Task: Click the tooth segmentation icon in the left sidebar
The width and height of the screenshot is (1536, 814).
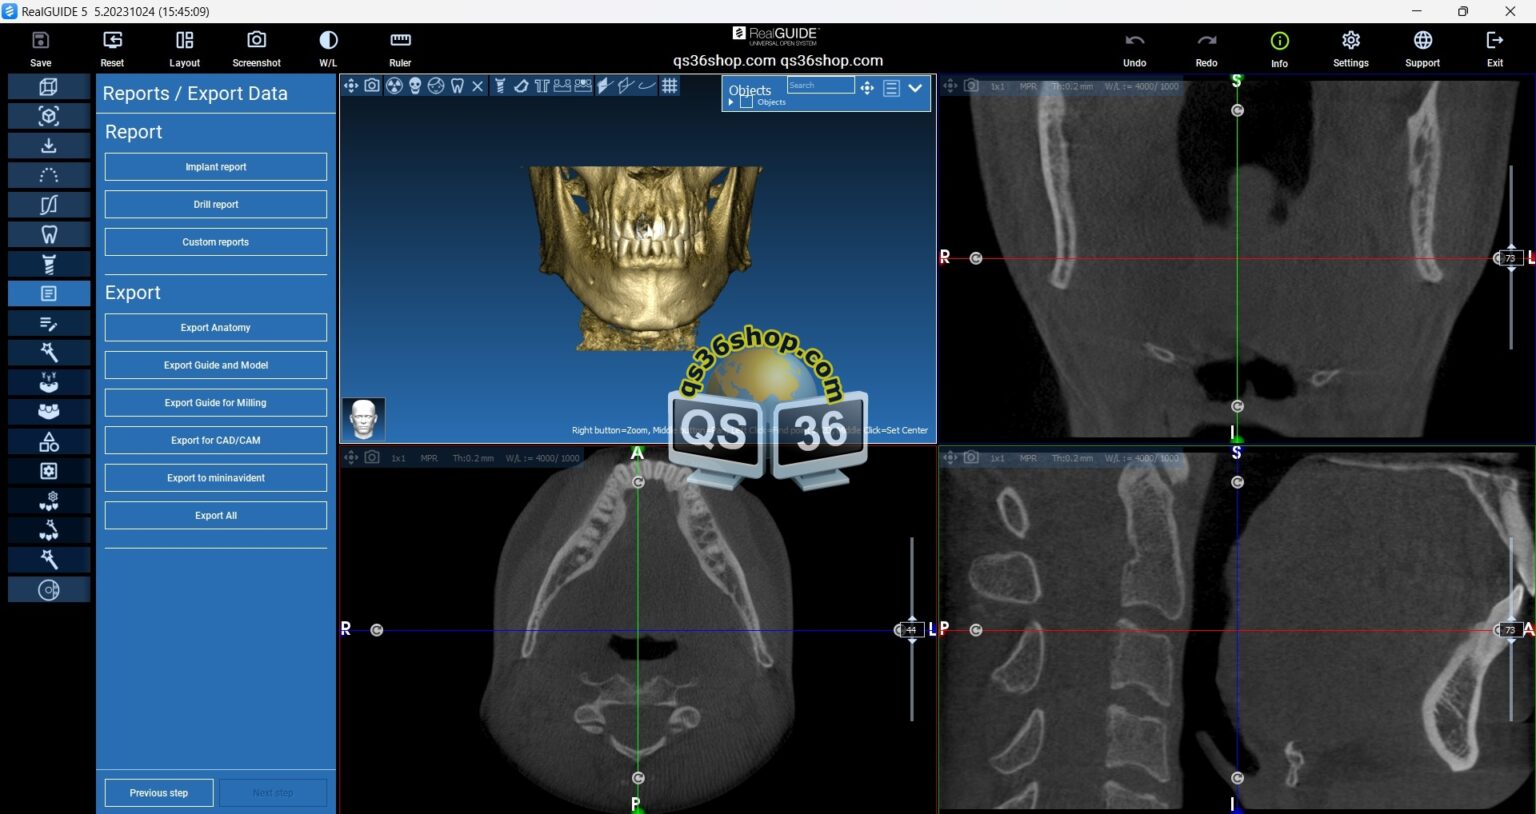Action: point(48,233)
